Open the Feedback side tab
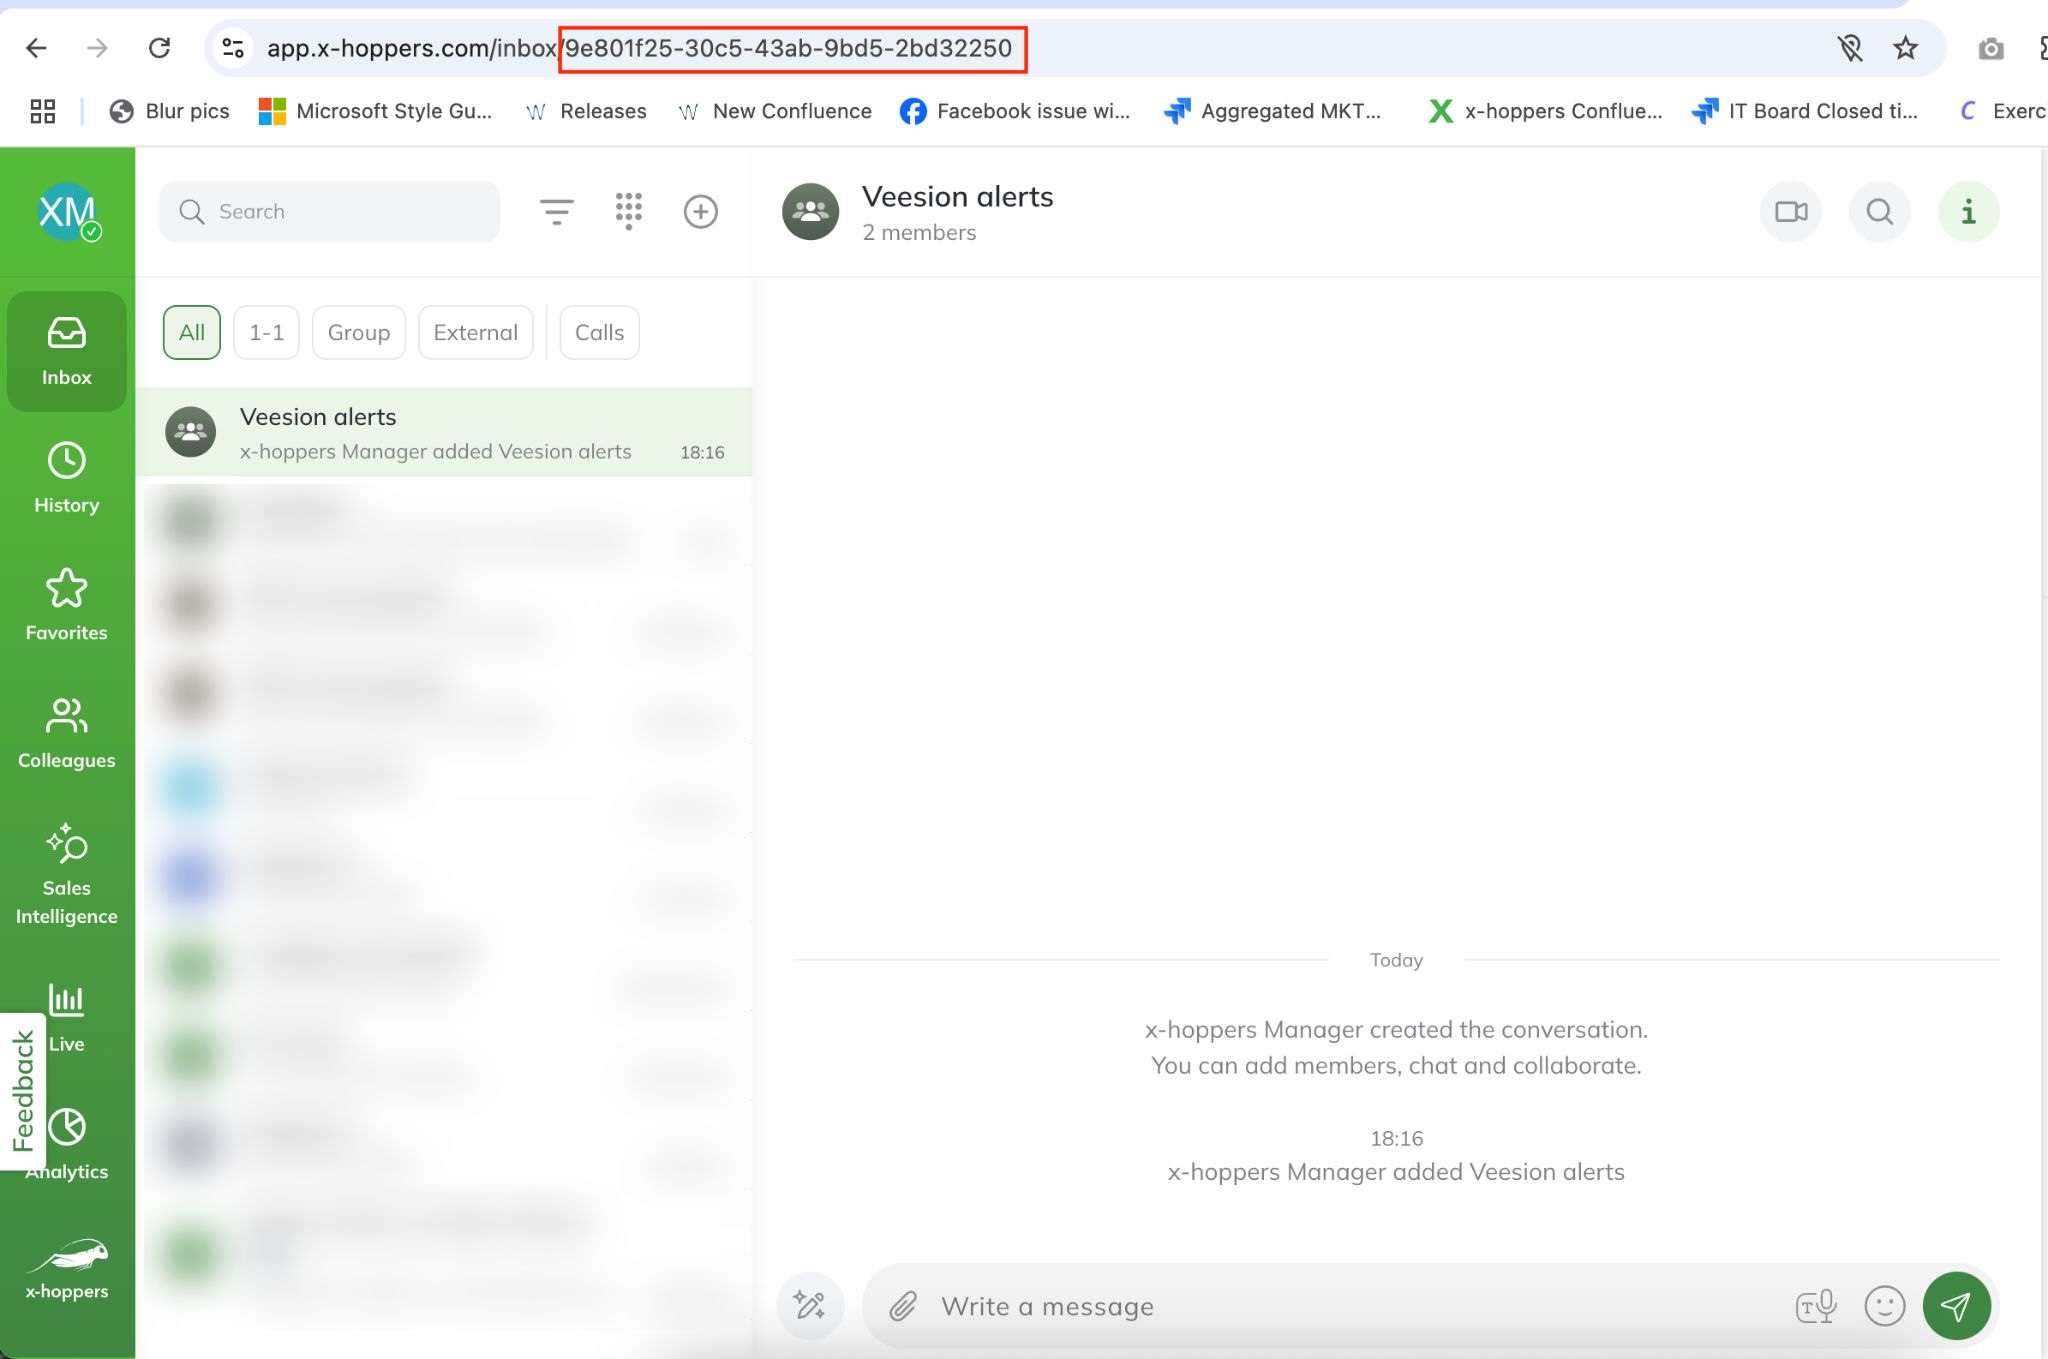The width and height of the screenshot is (2048, 1359). (x=22, y=1091)
